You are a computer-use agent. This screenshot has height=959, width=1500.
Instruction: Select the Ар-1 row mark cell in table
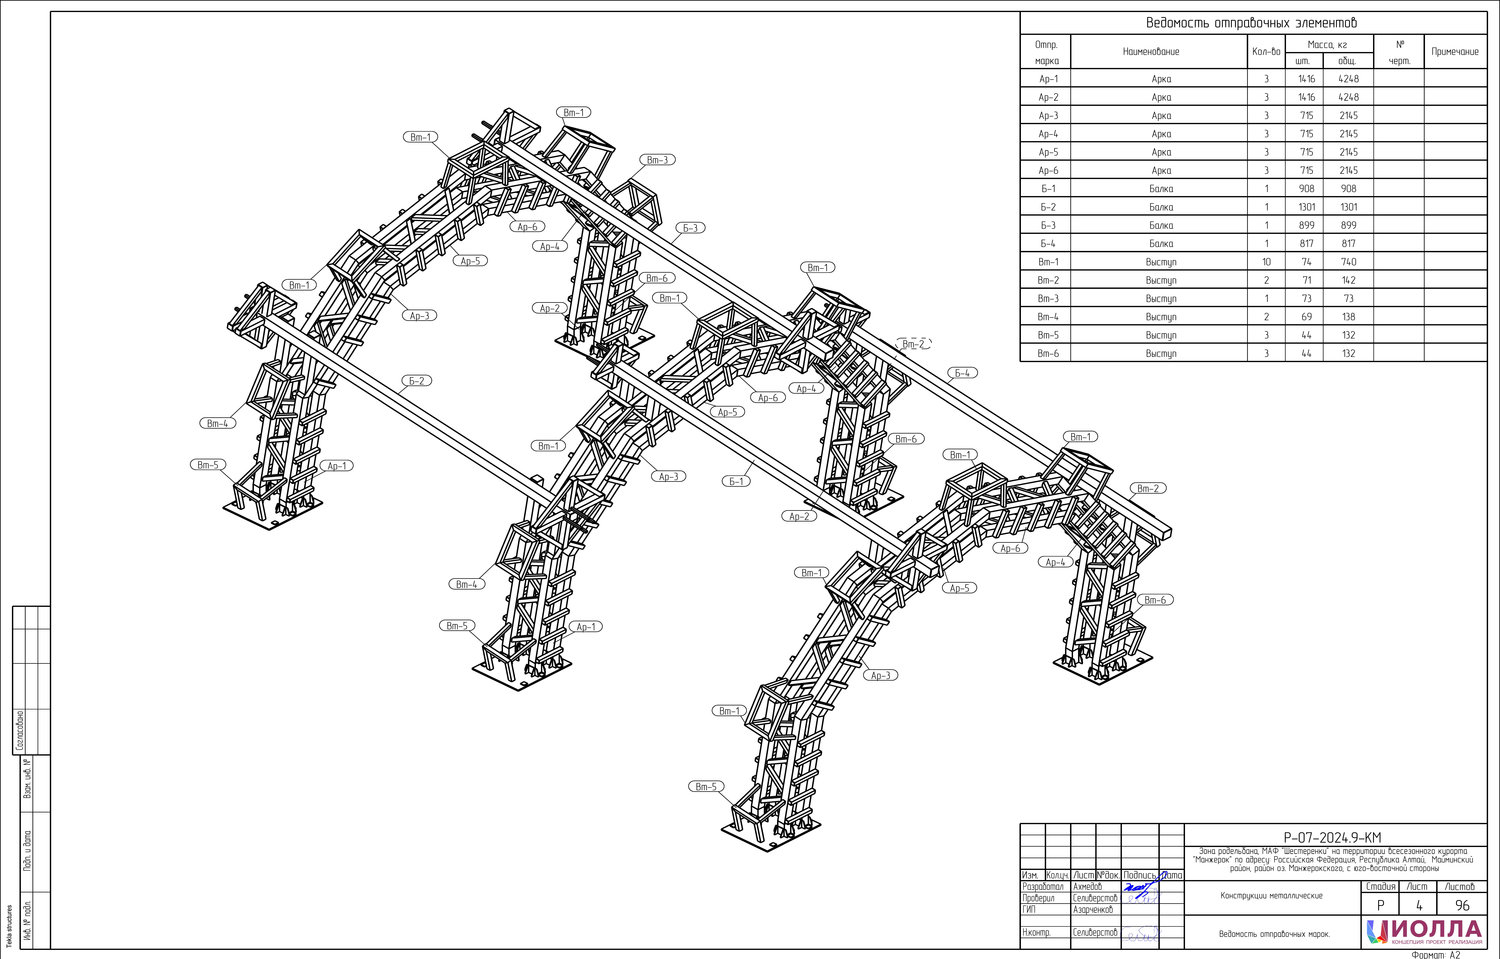coord(1047,79)
